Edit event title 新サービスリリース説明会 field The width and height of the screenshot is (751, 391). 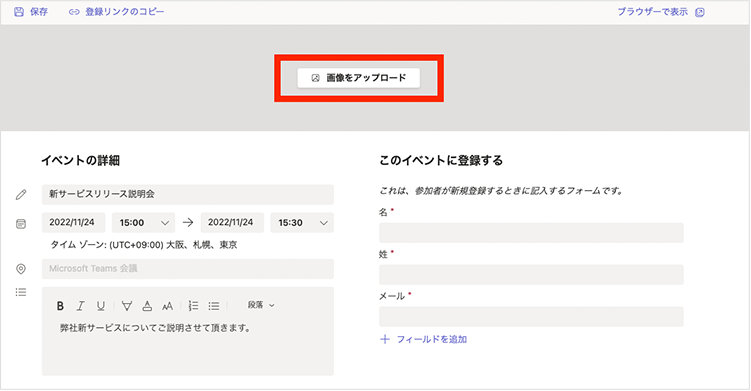click(x=188, y=194)
